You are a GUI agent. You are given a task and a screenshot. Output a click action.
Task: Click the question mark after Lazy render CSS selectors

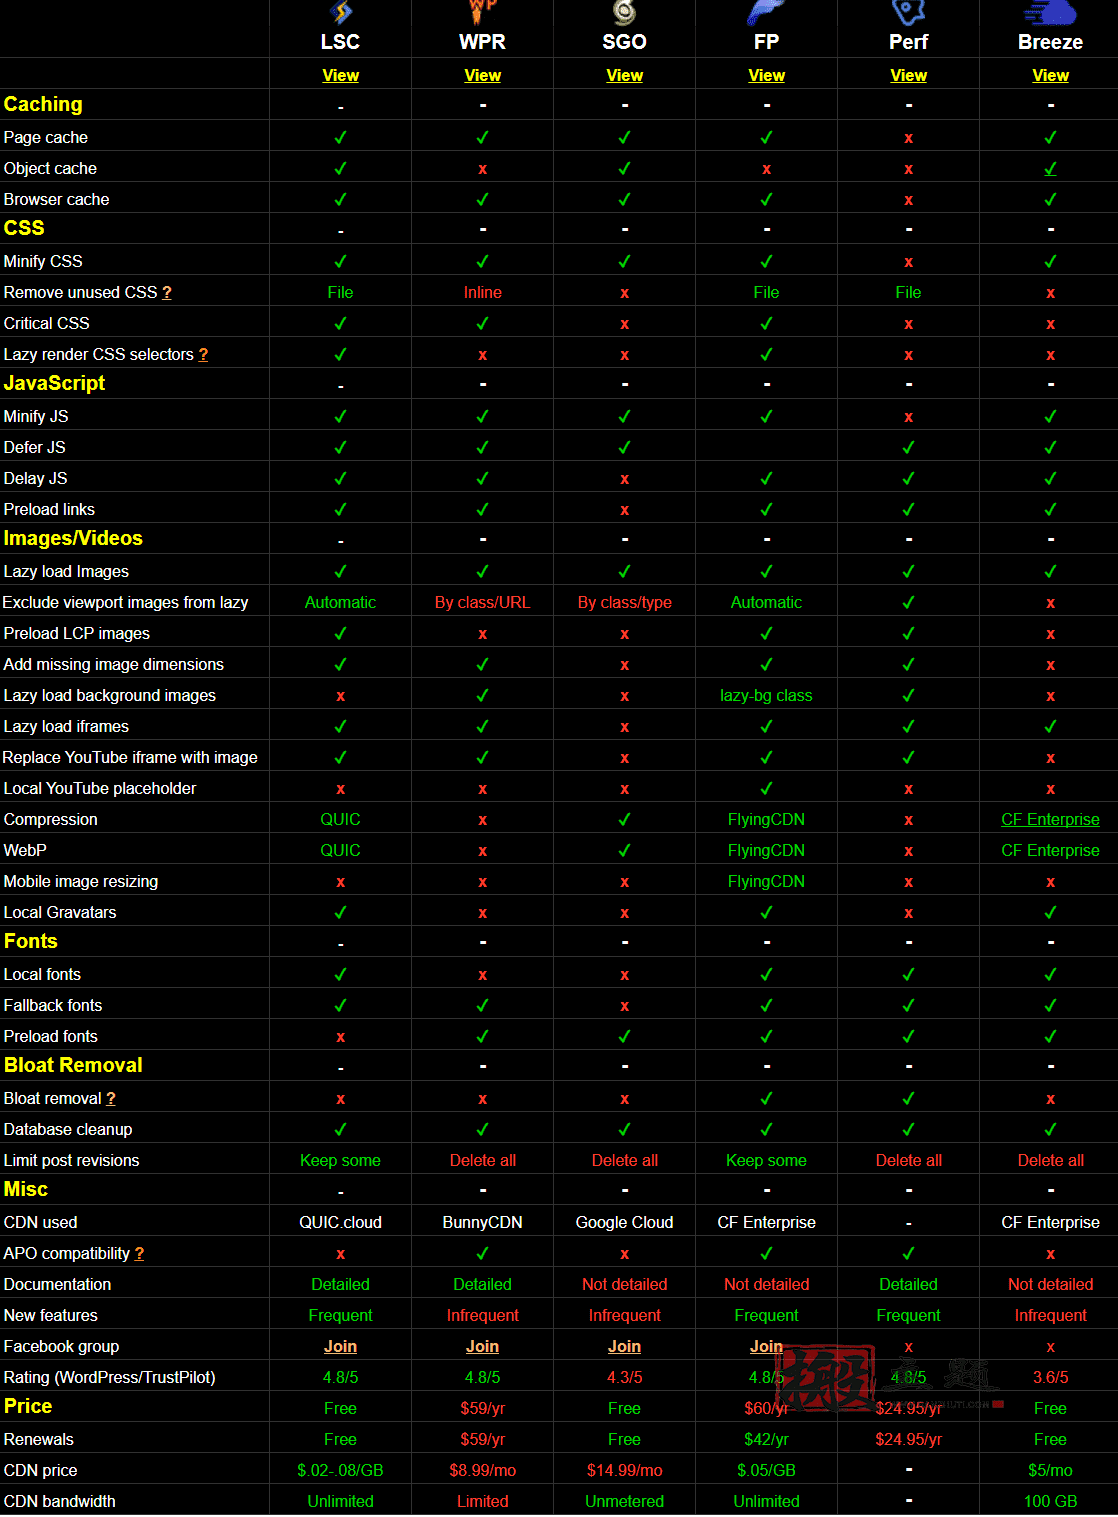point(203,354)
